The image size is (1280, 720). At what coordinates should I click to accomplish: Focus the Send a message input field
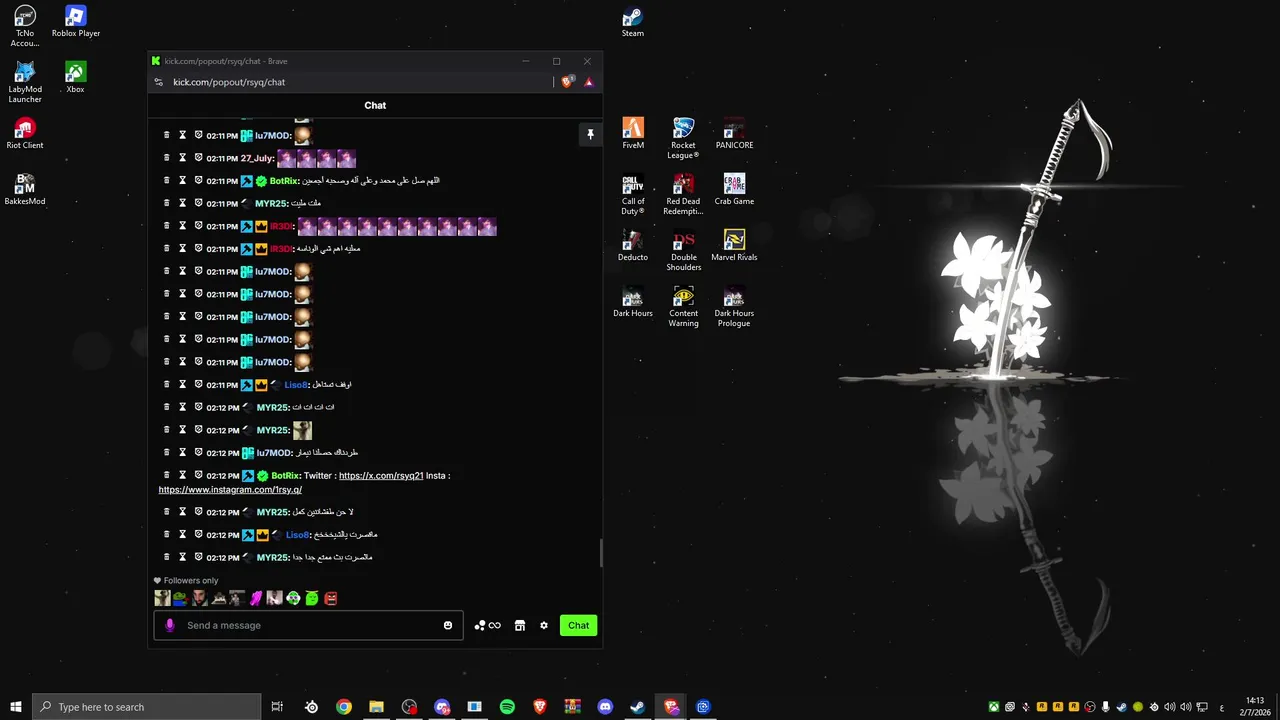(x=308, y=625)
